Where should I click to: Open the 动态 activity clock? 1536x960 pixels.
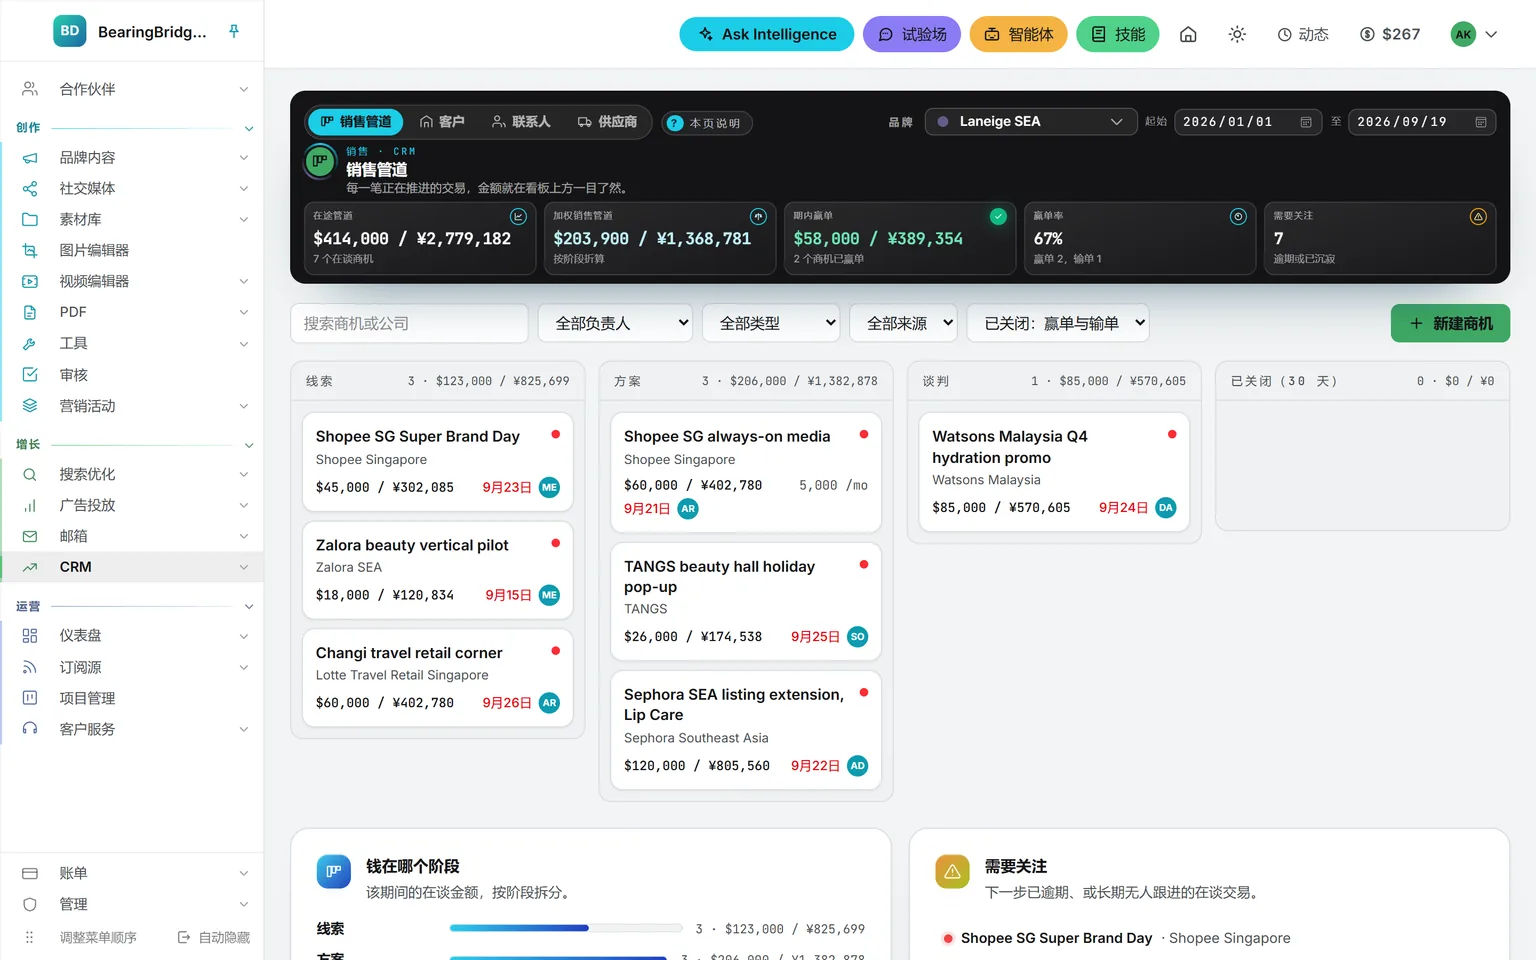(1303, 34)
